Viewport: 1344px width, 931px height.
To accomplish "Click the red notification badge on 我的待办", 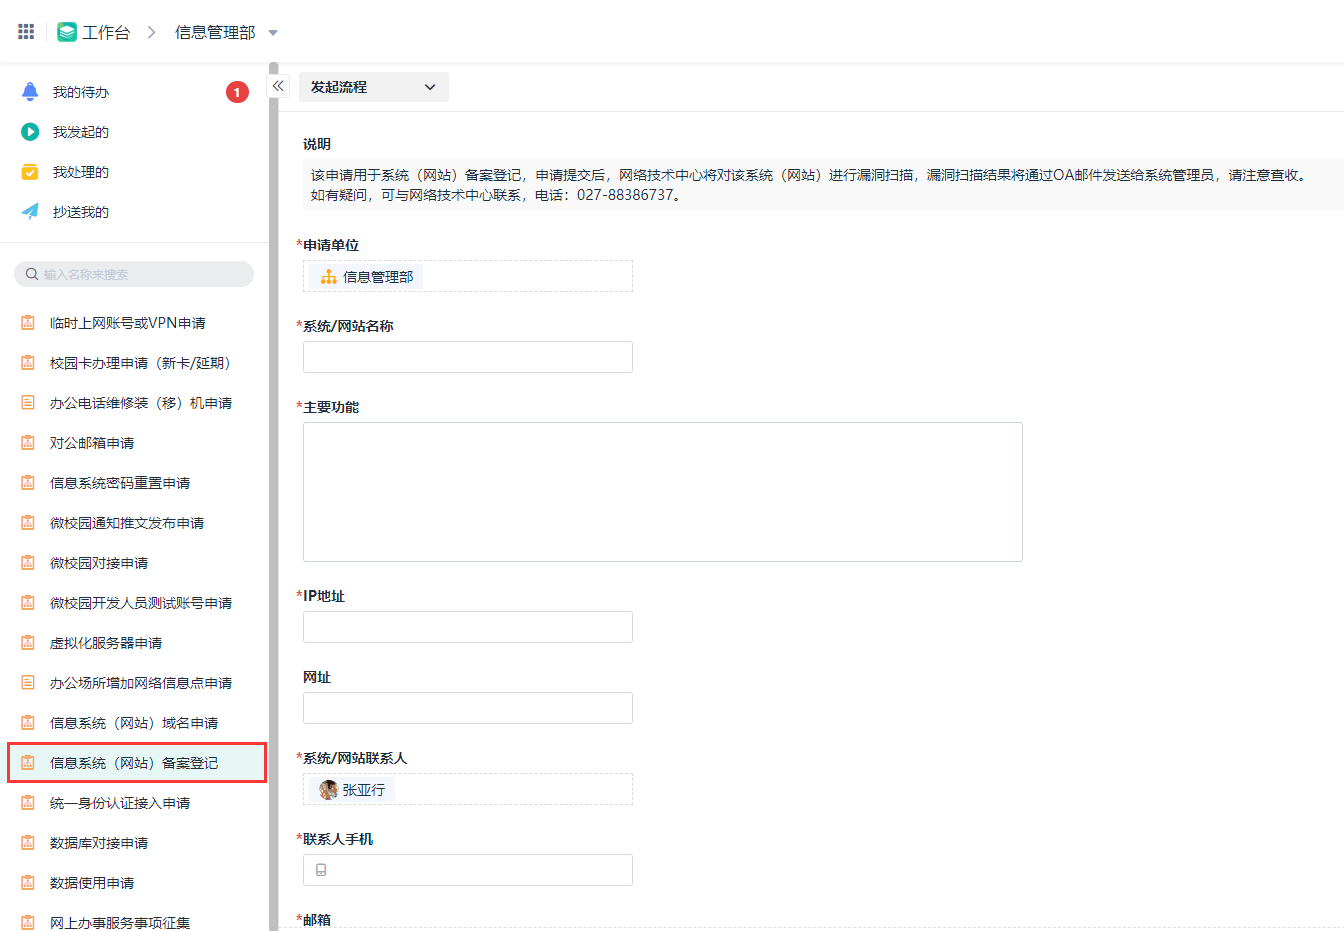I will point(237,92).
